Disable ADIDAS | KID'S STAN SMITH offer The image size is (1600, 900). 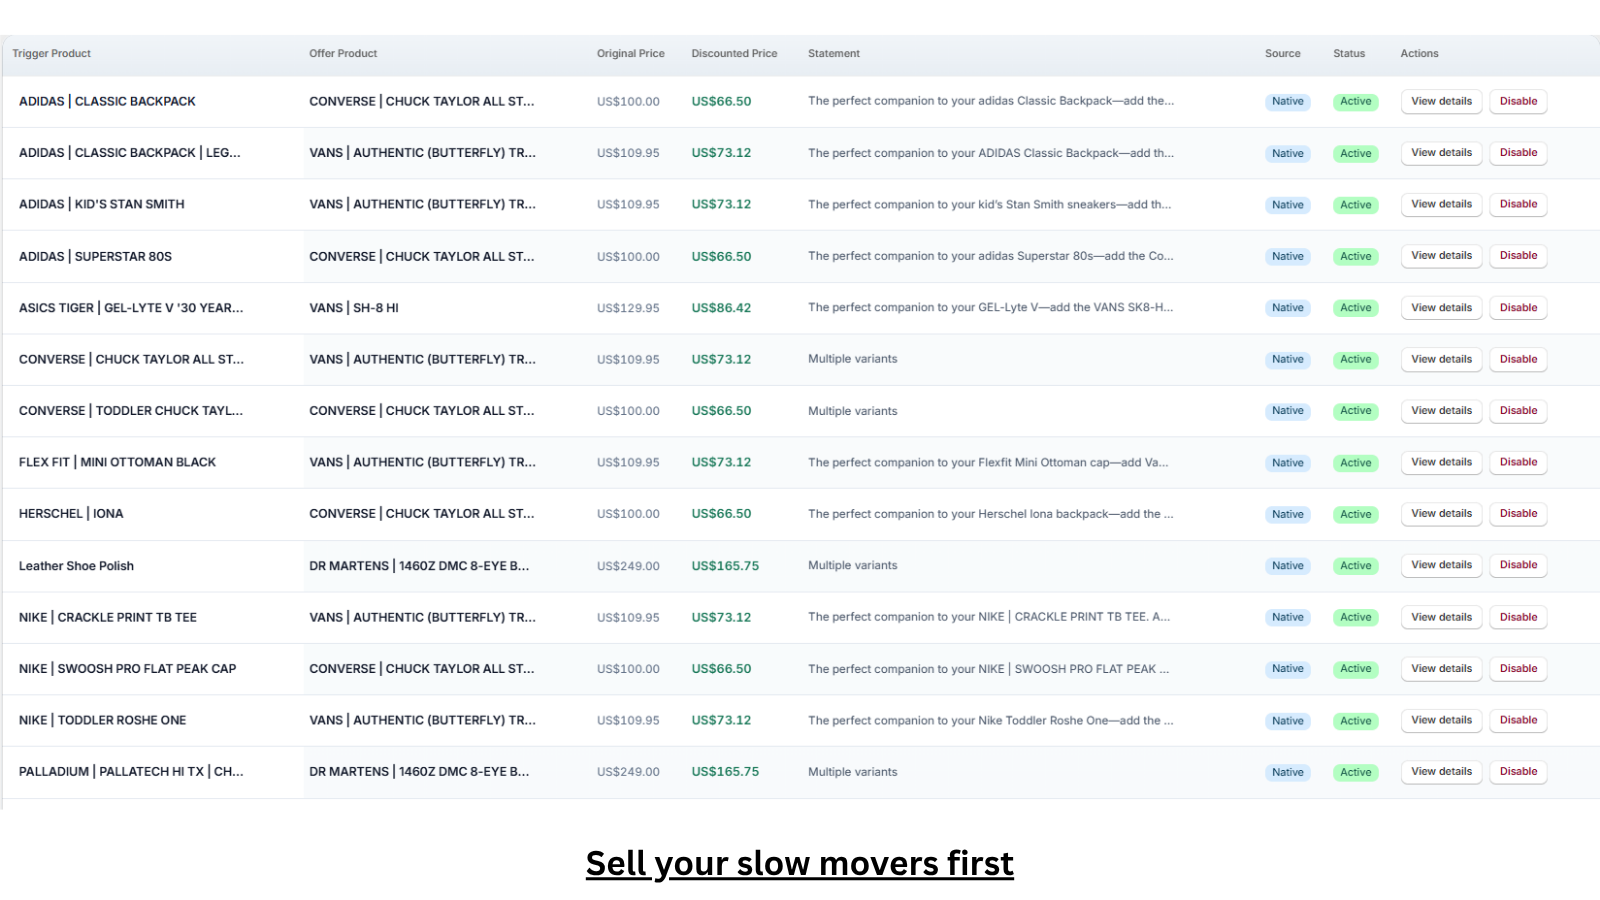tap(1518, 204)
